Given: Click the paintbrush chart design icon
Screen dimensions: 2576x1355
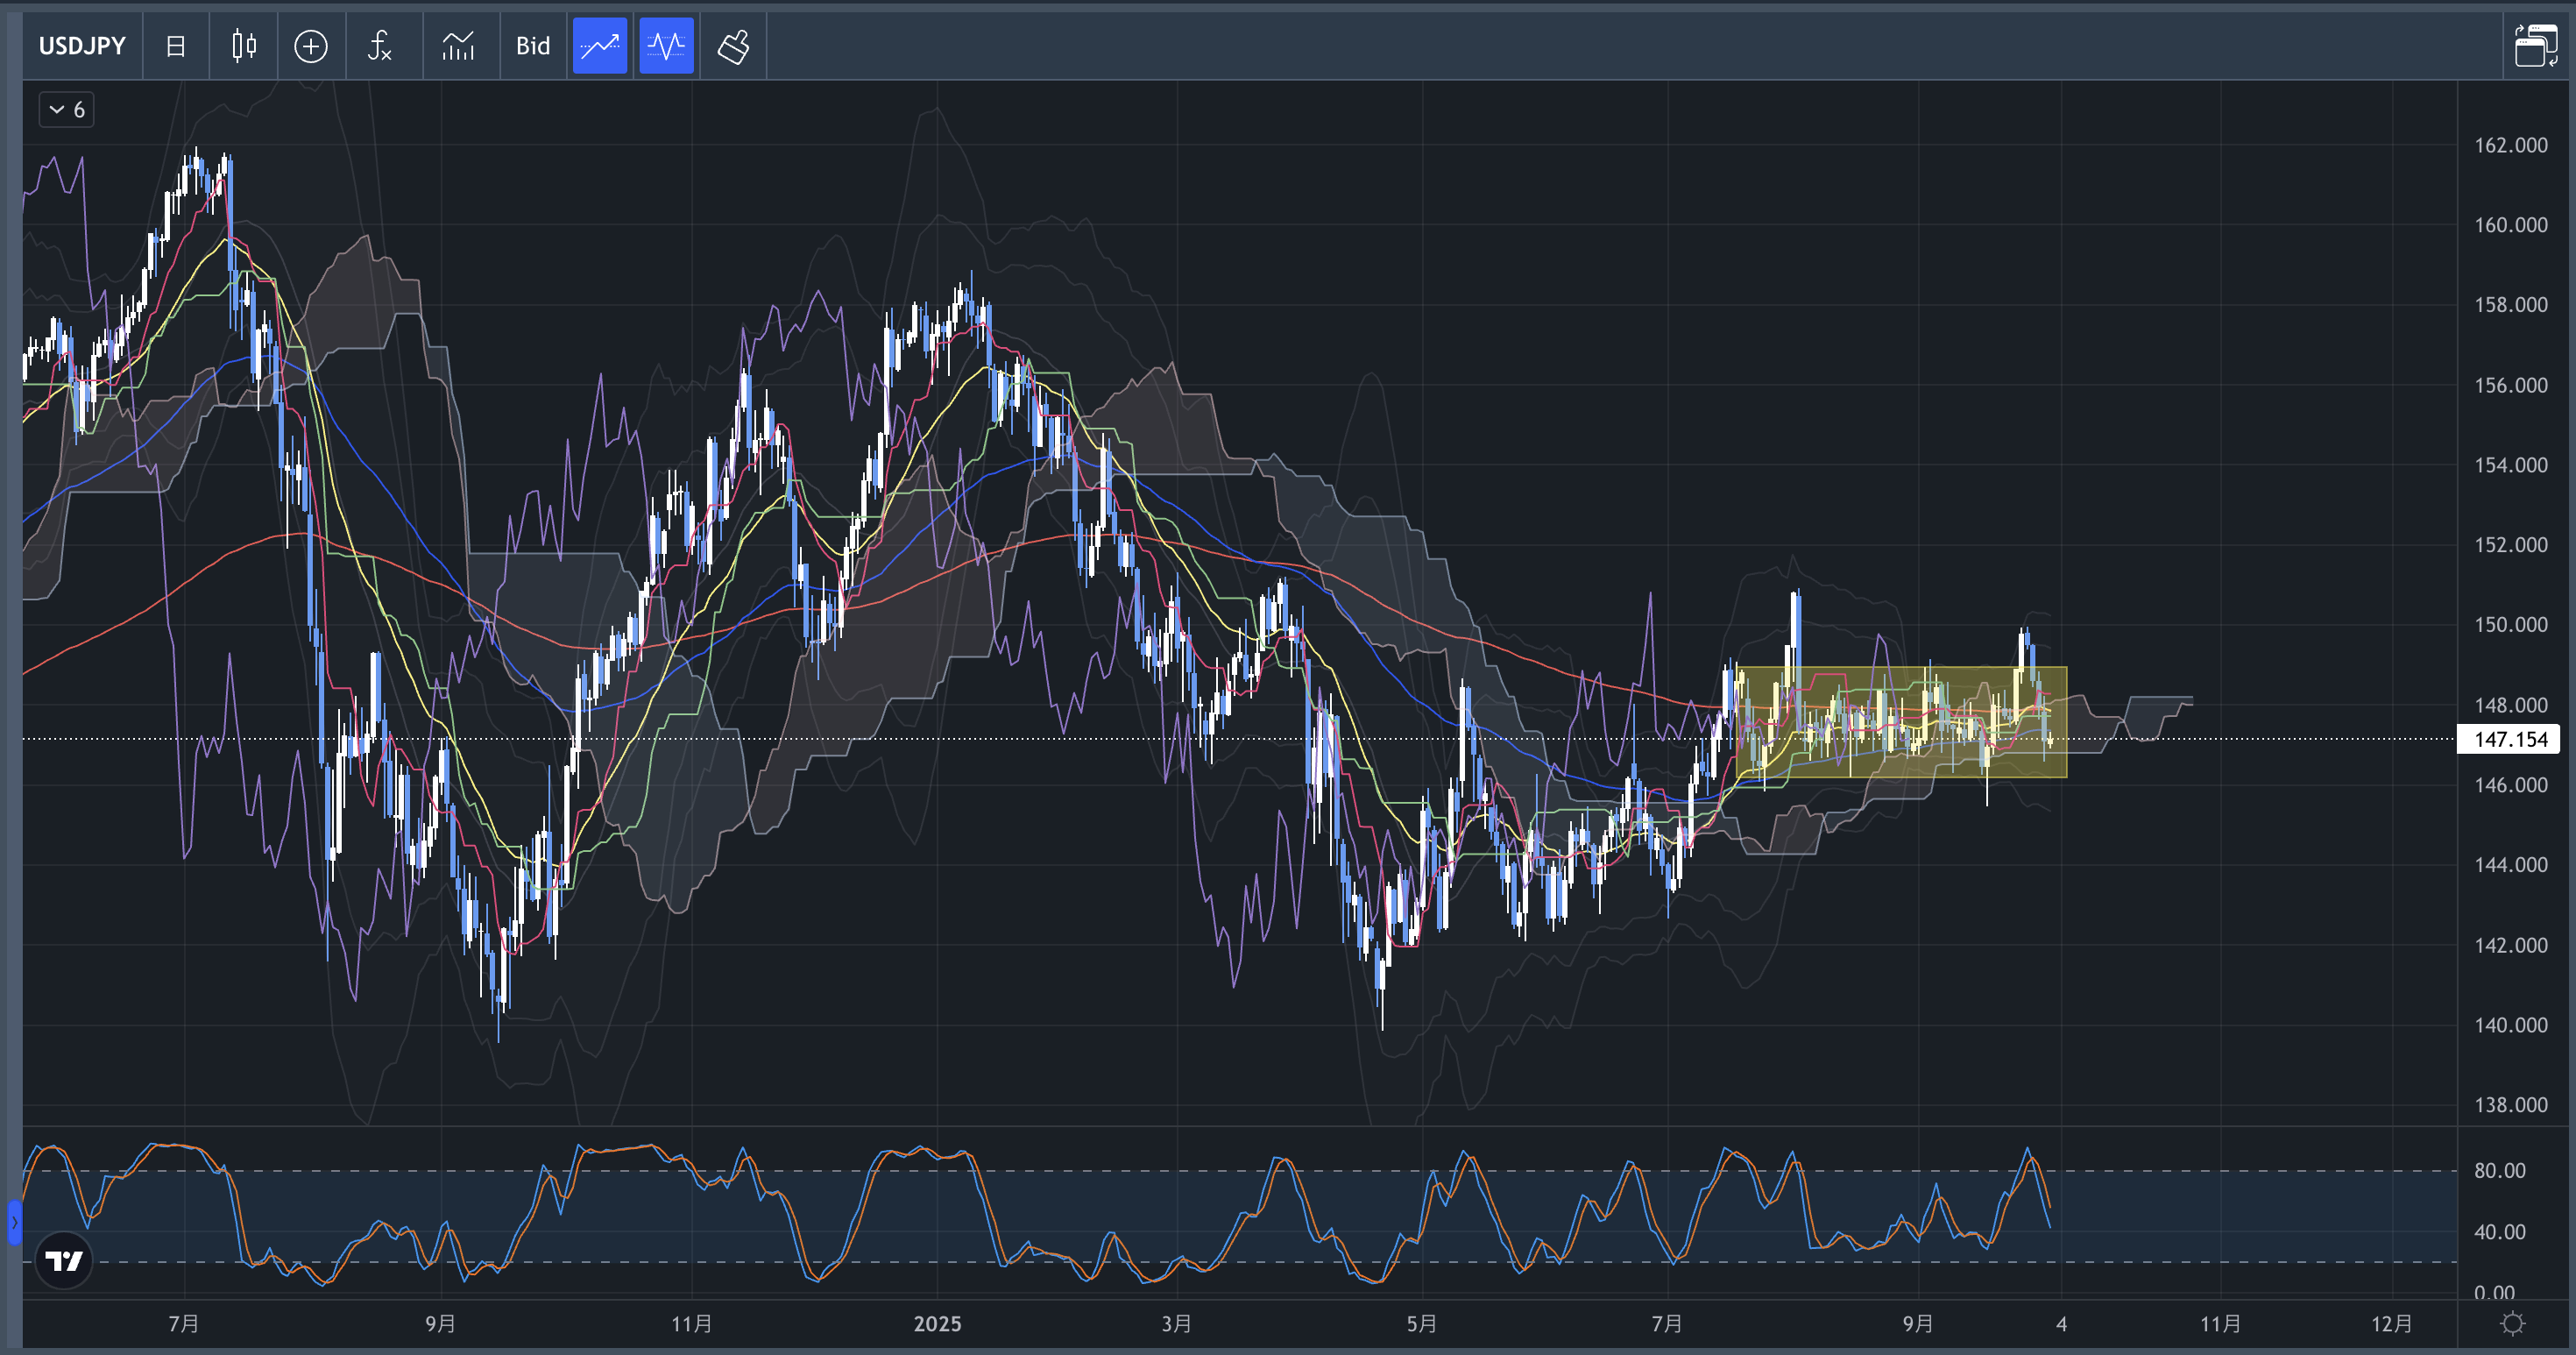Looking at the screenshot, I should 733,46.
